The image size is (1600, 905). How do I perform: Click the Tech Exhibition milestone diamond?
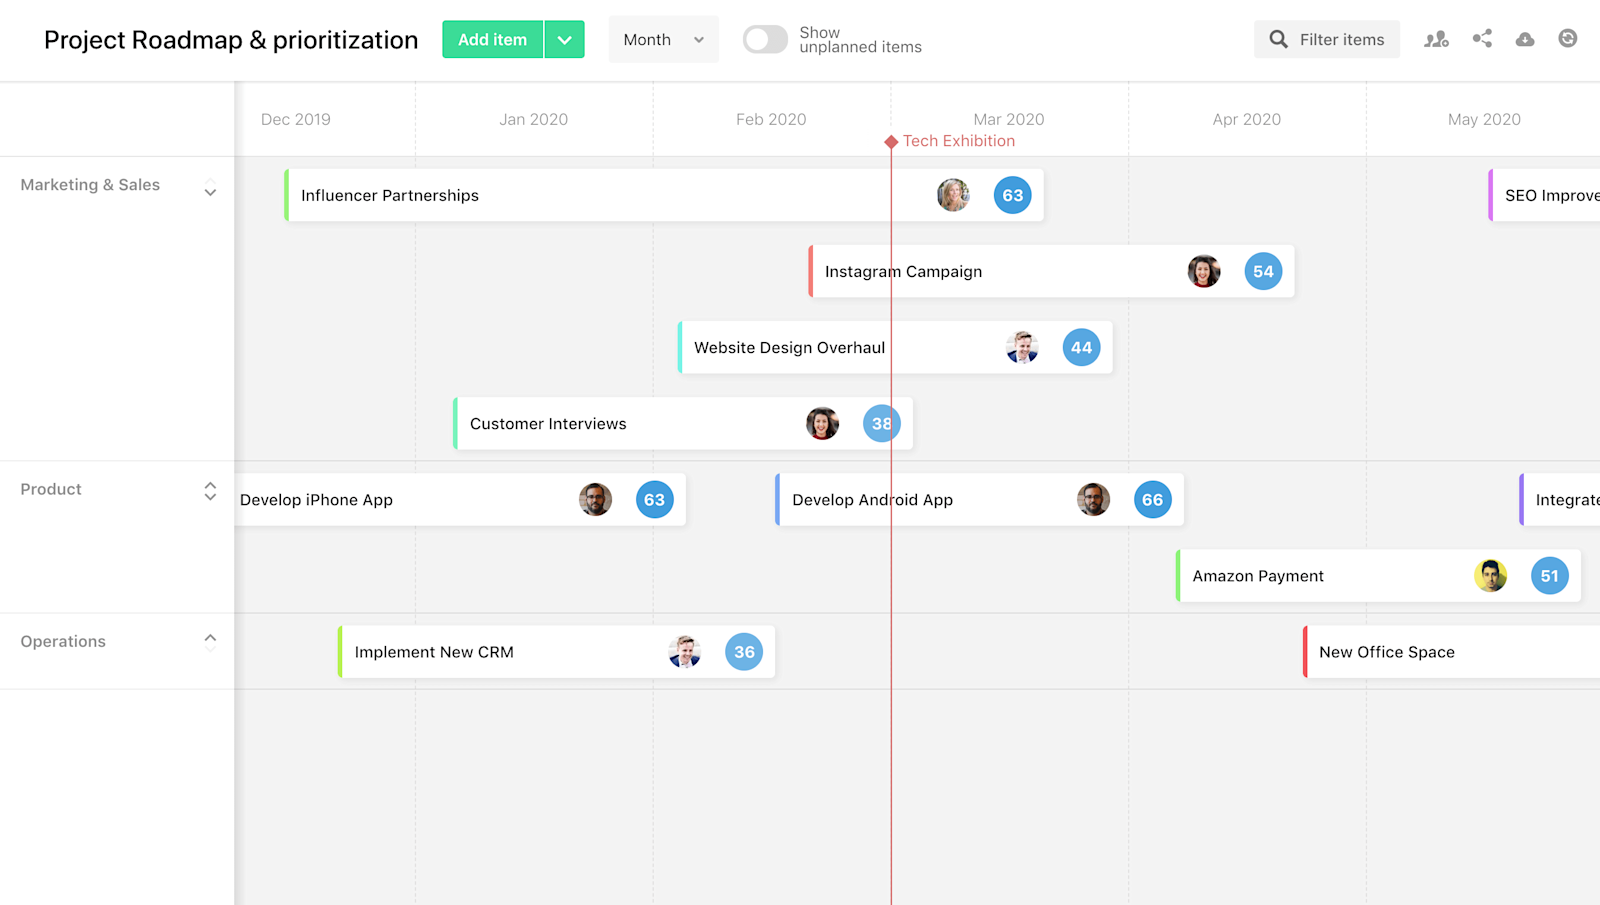coord(891,141)
